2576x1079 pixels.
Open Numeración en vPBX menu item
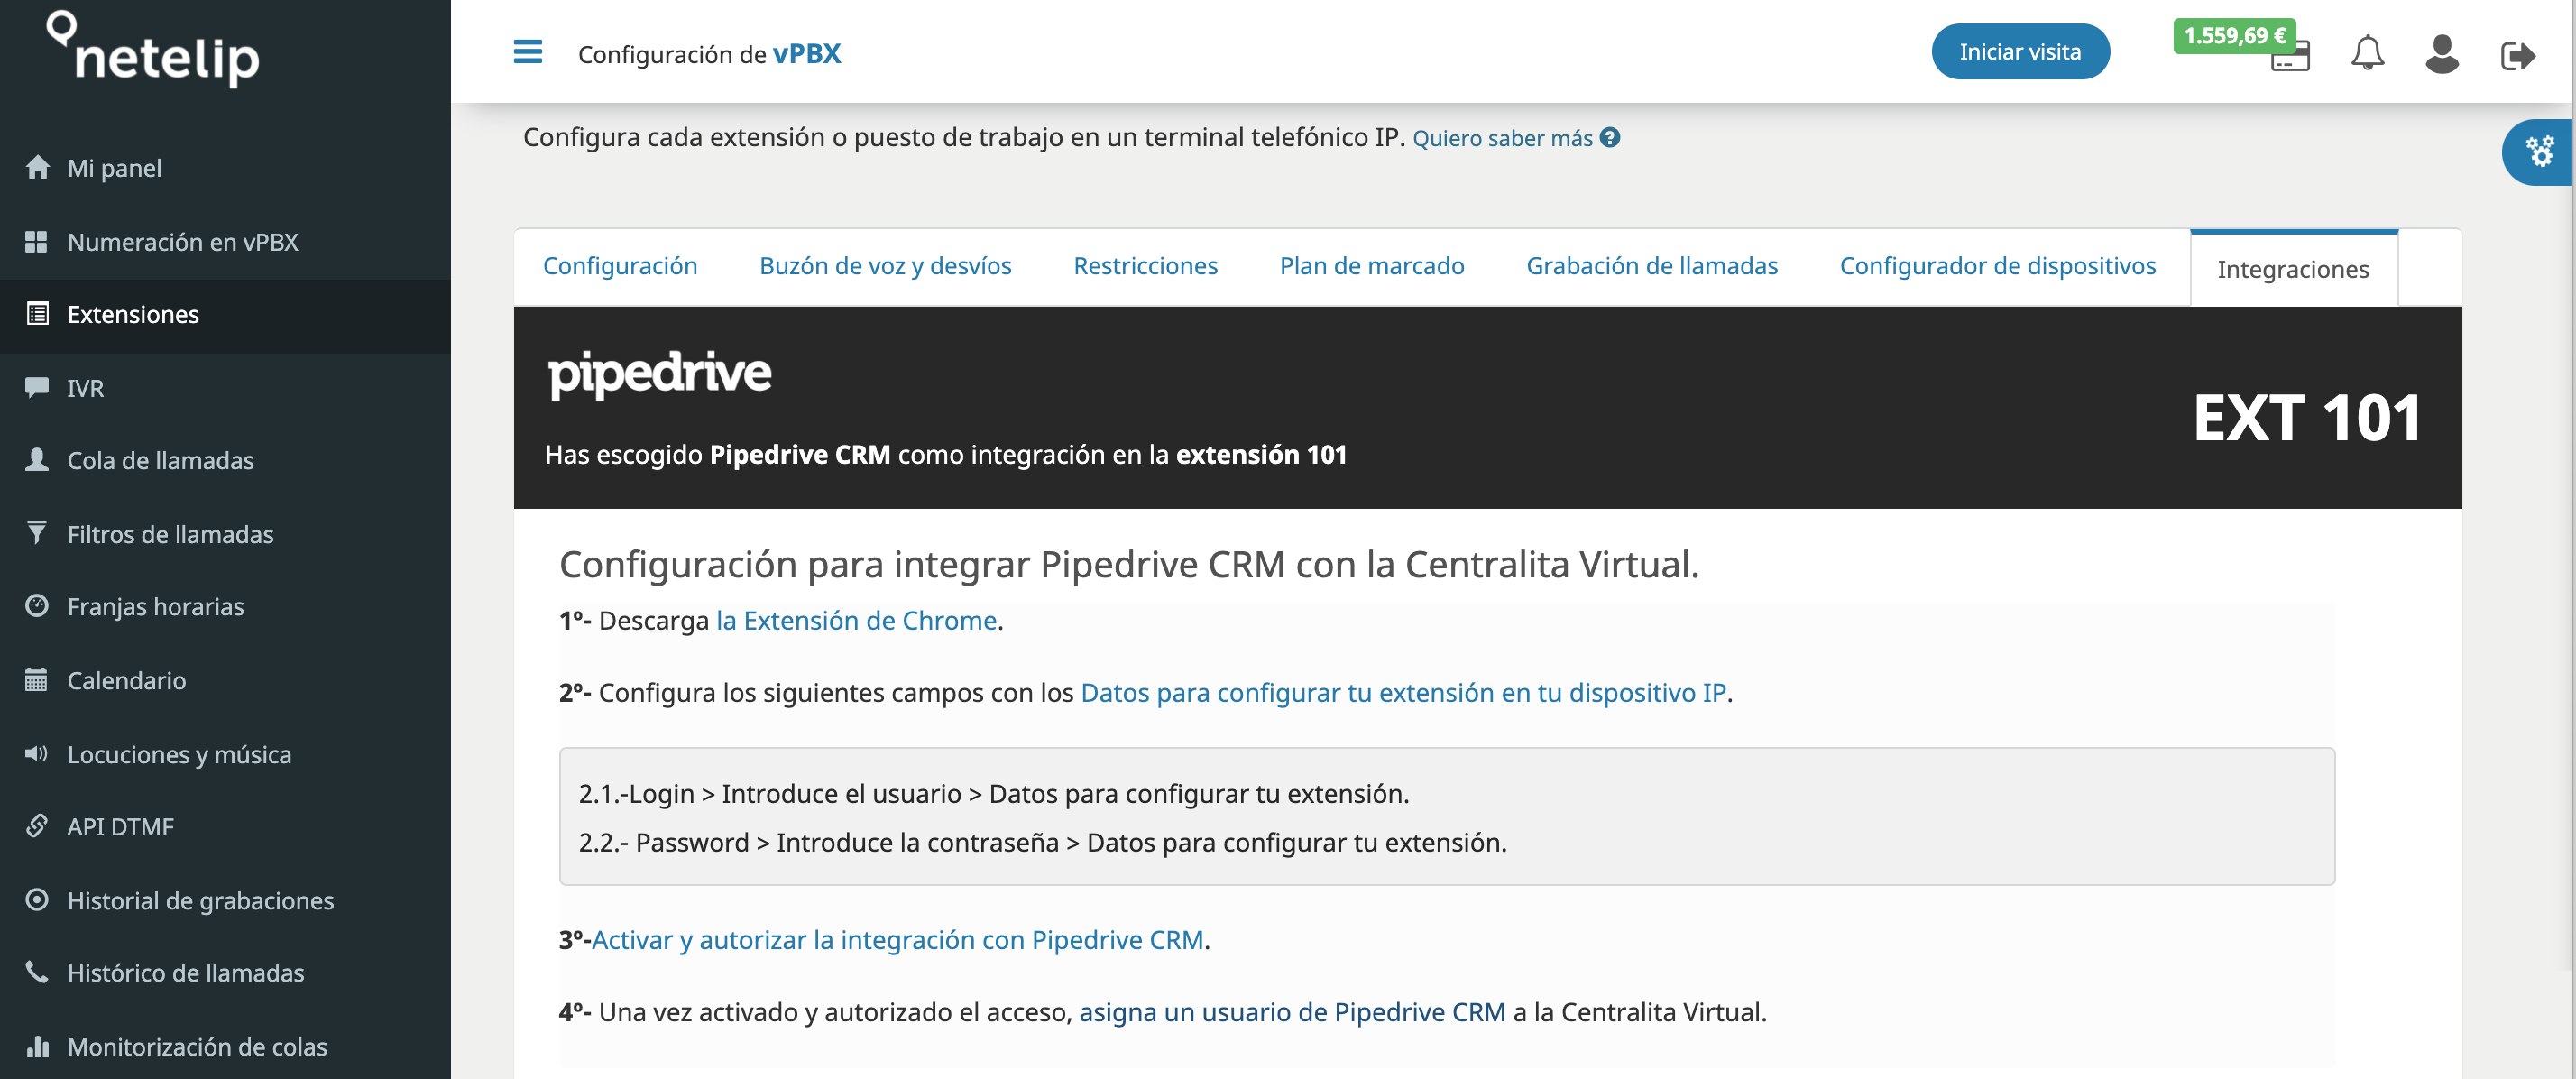pyautogui.click(x=225, y=242)
